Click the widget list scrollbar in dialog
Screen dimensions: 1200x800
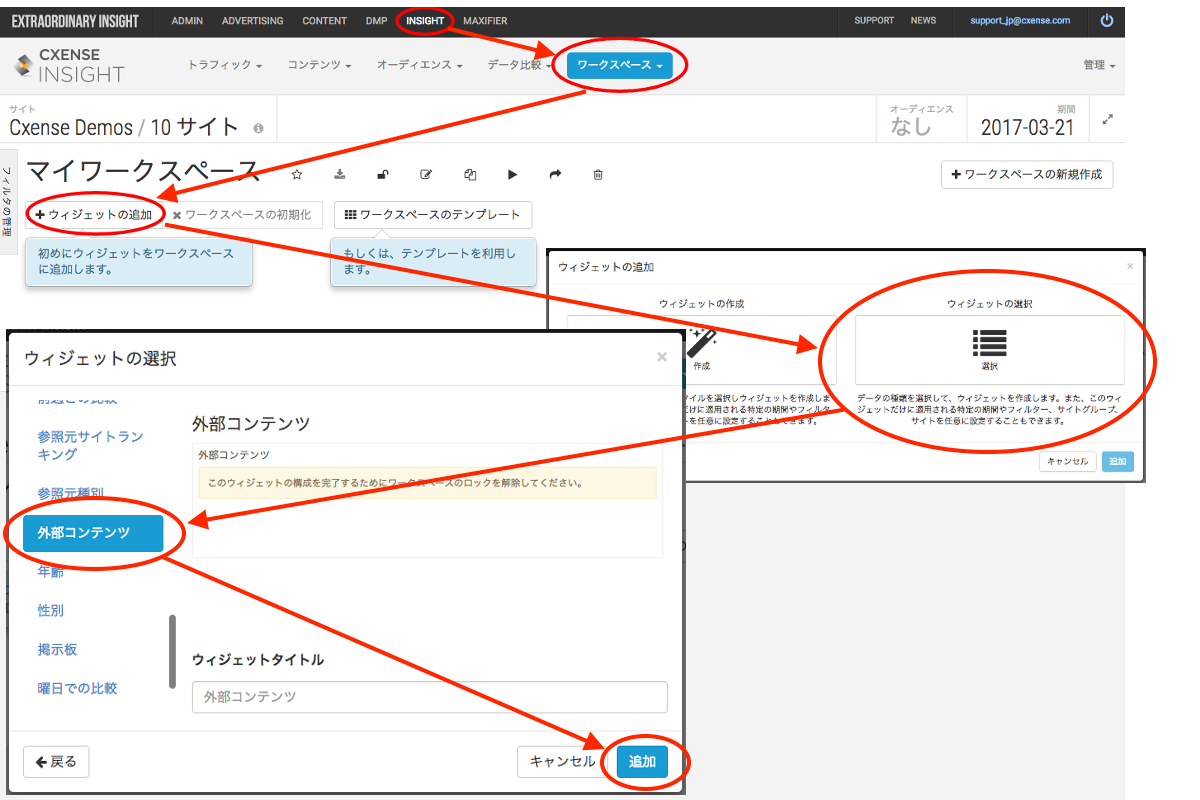[x=173, y=651]
